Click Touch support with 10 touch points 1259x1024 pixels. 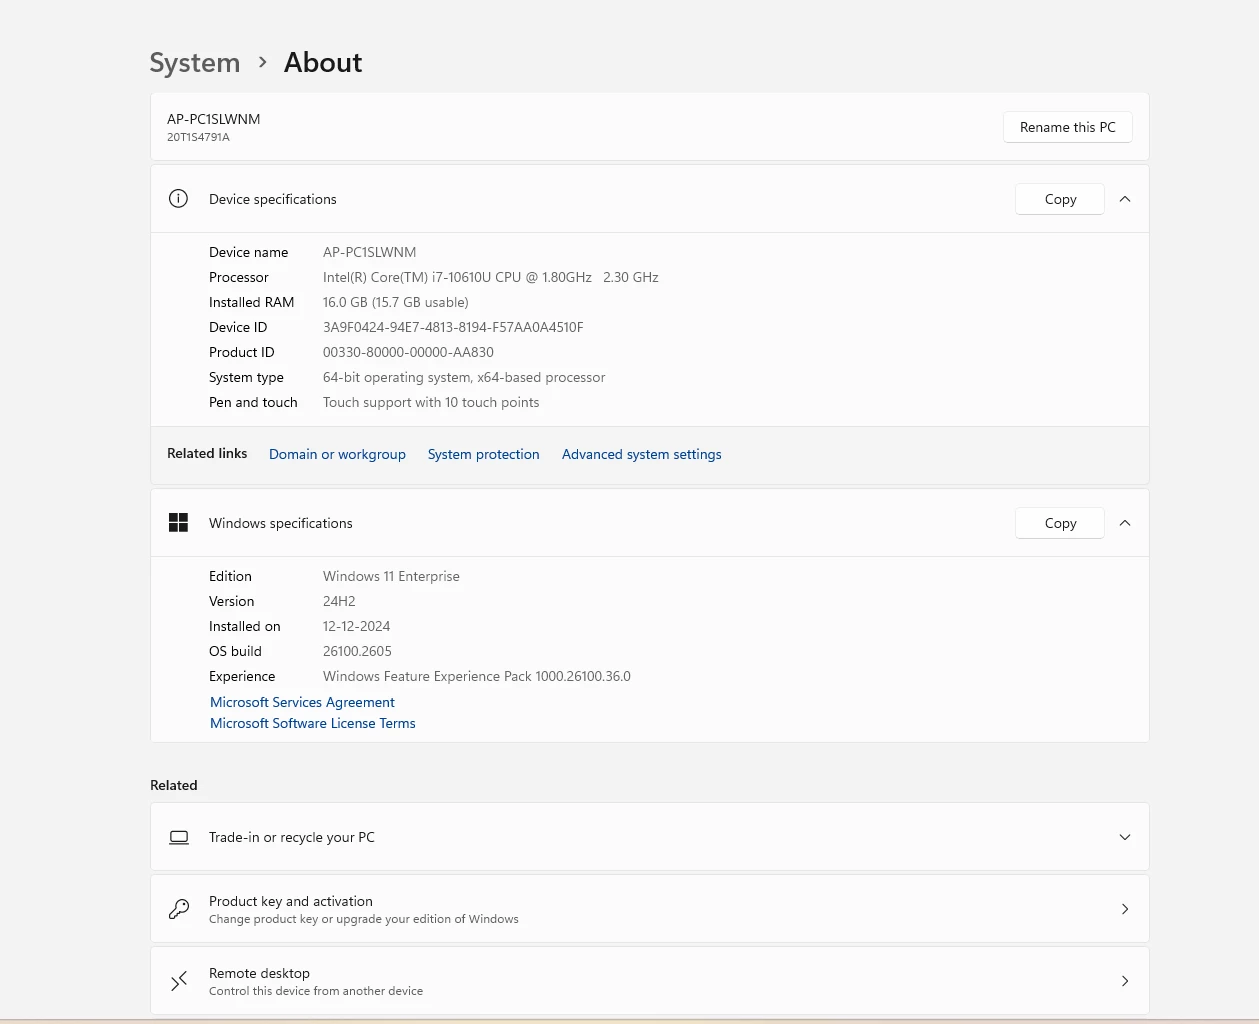431,402
